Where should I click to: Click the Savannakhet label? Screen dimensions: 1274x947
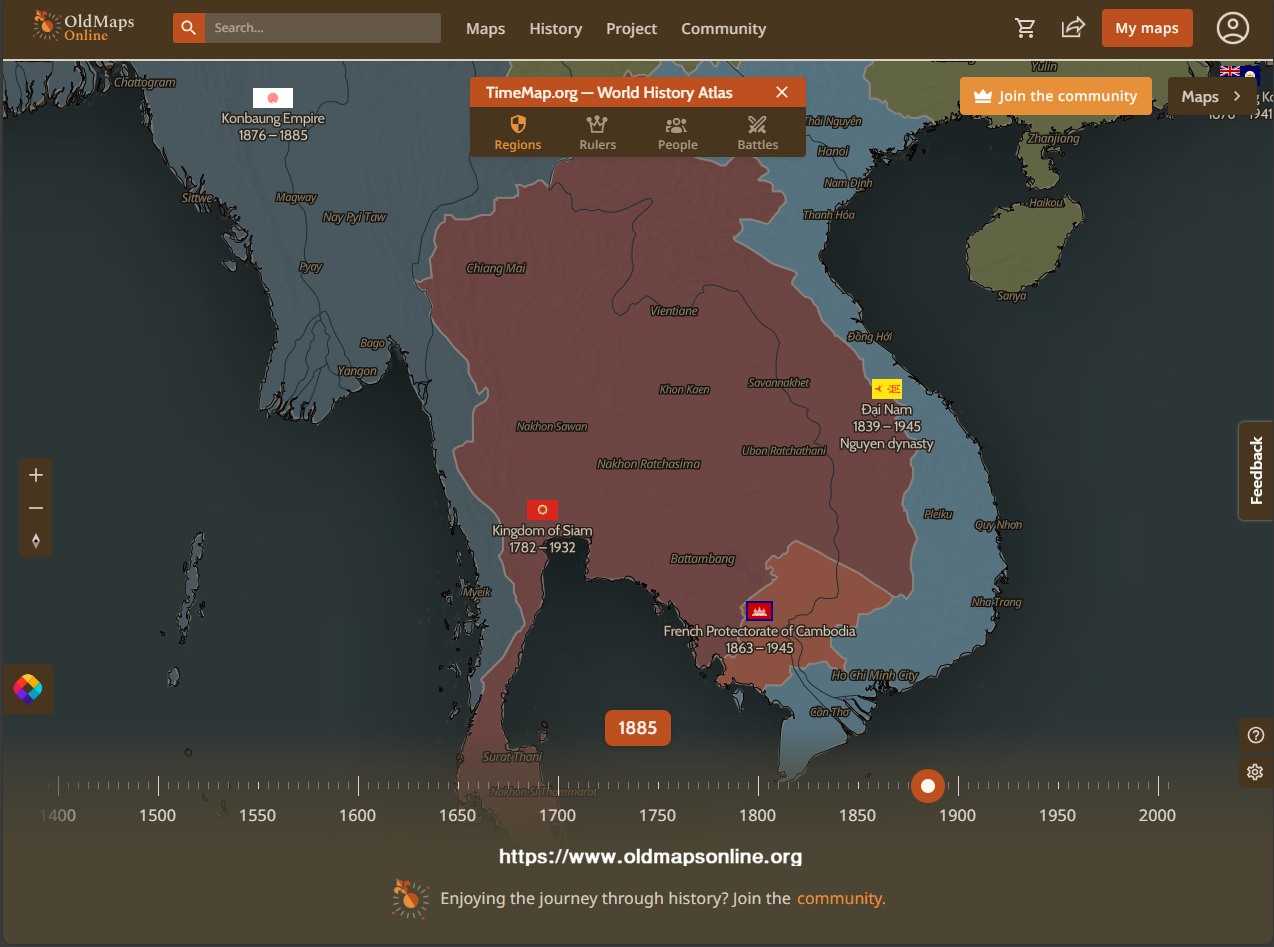pyautogui.click(x=779, y=383)
